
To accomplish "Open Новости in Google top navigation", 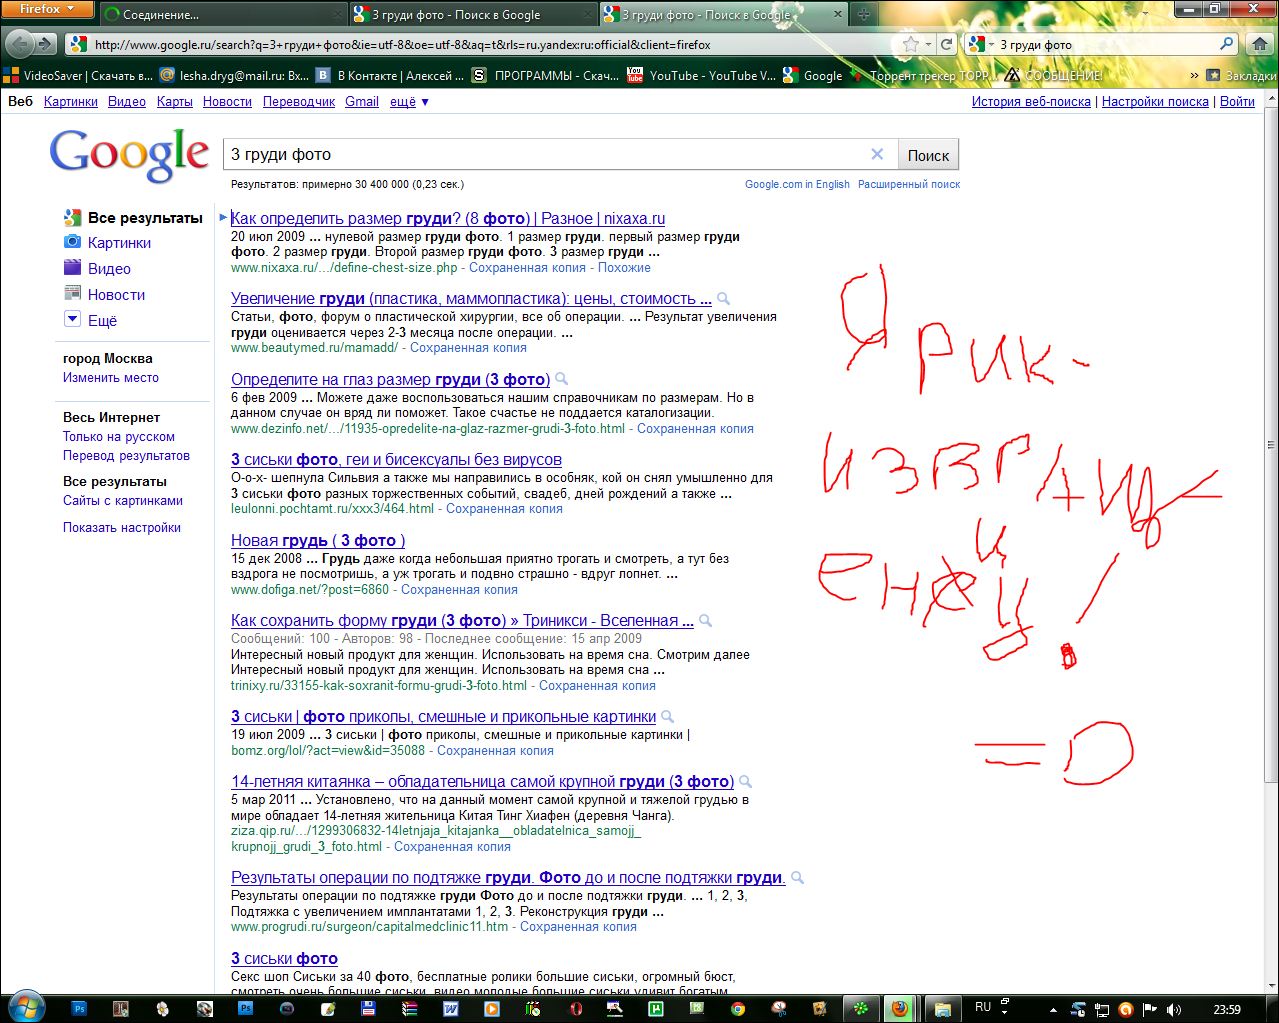I will pos(227,101).
